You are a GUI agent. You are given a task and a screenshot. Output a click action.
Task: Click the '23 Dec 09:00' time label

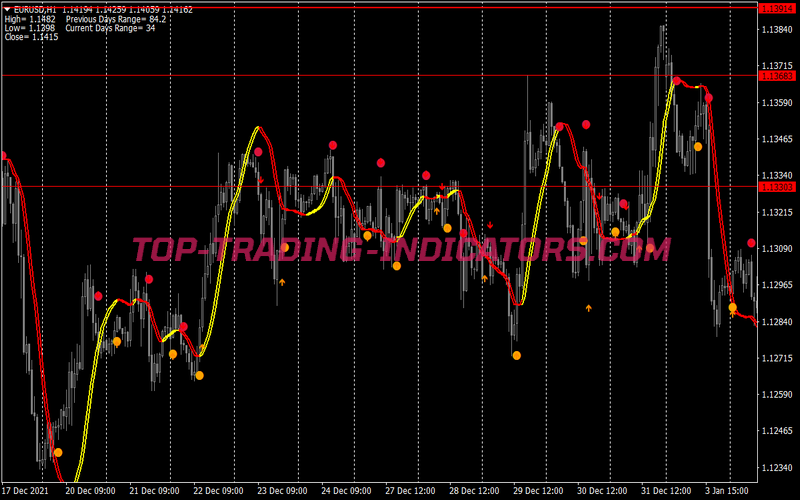(x=282, y=491)
